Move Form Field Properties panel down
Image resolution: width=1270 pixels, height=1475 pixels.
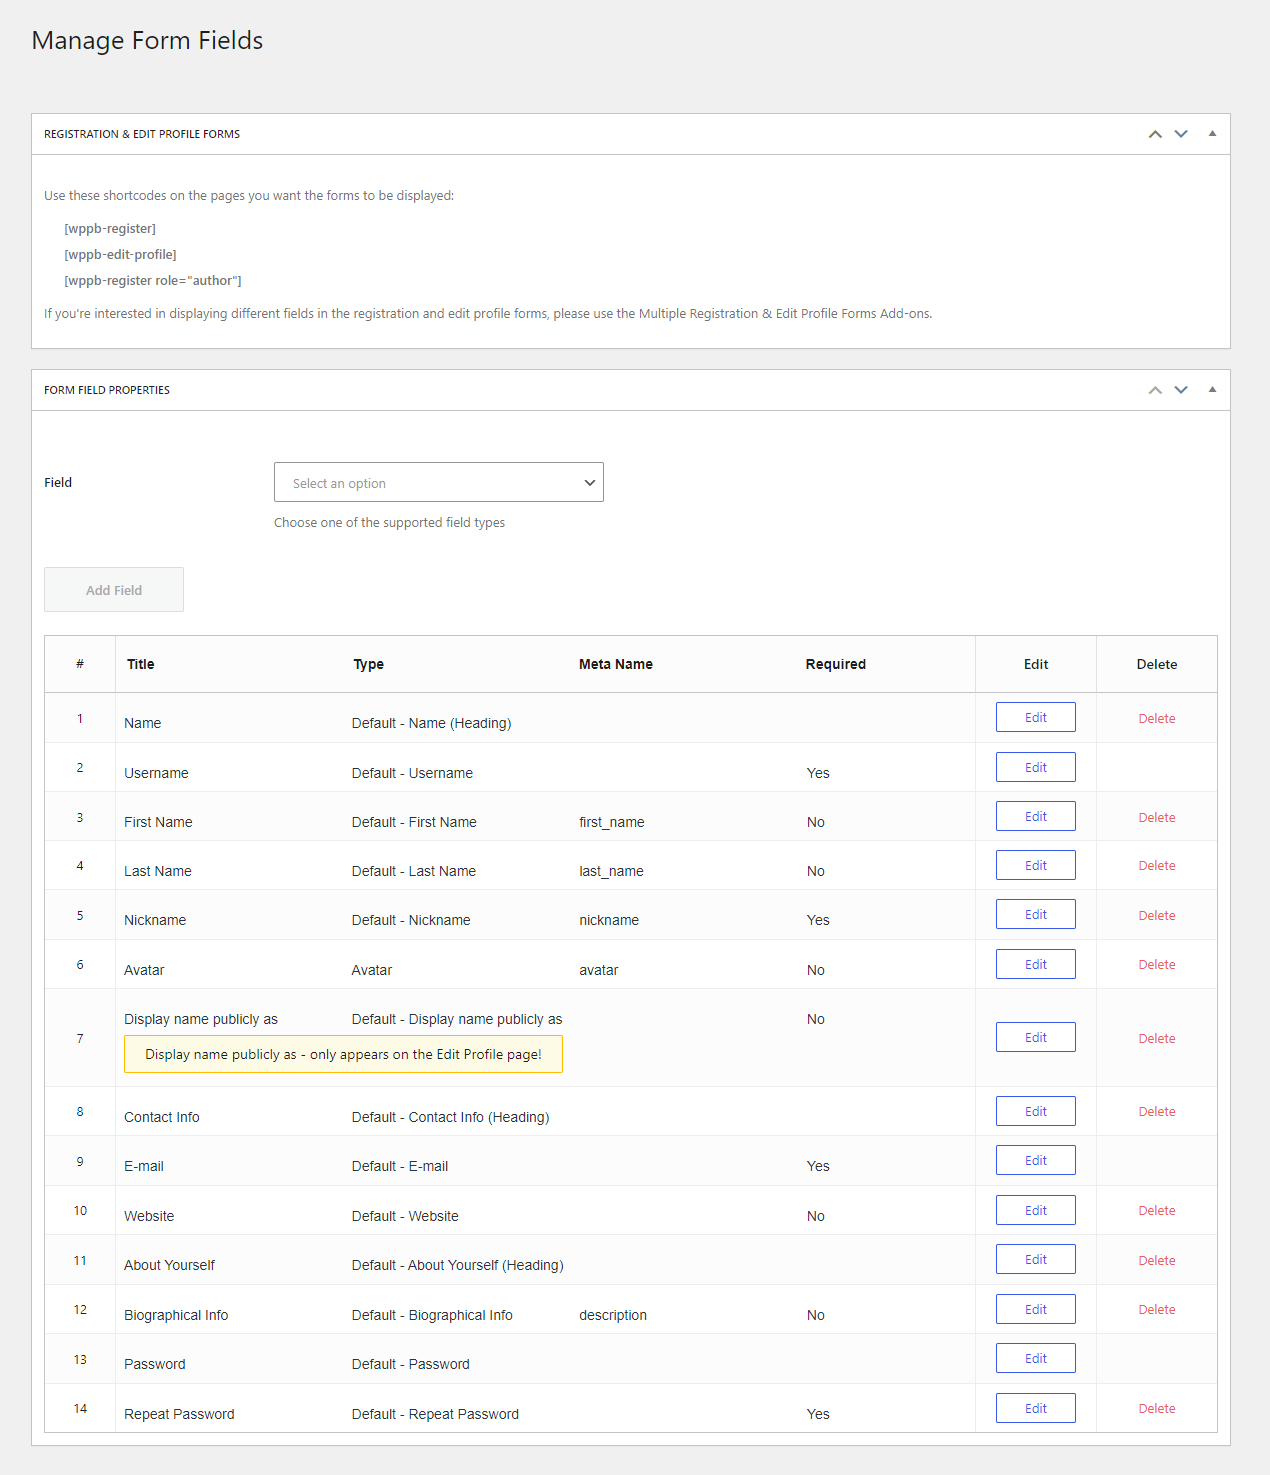pyautogui.click(x=1181, y=390)
